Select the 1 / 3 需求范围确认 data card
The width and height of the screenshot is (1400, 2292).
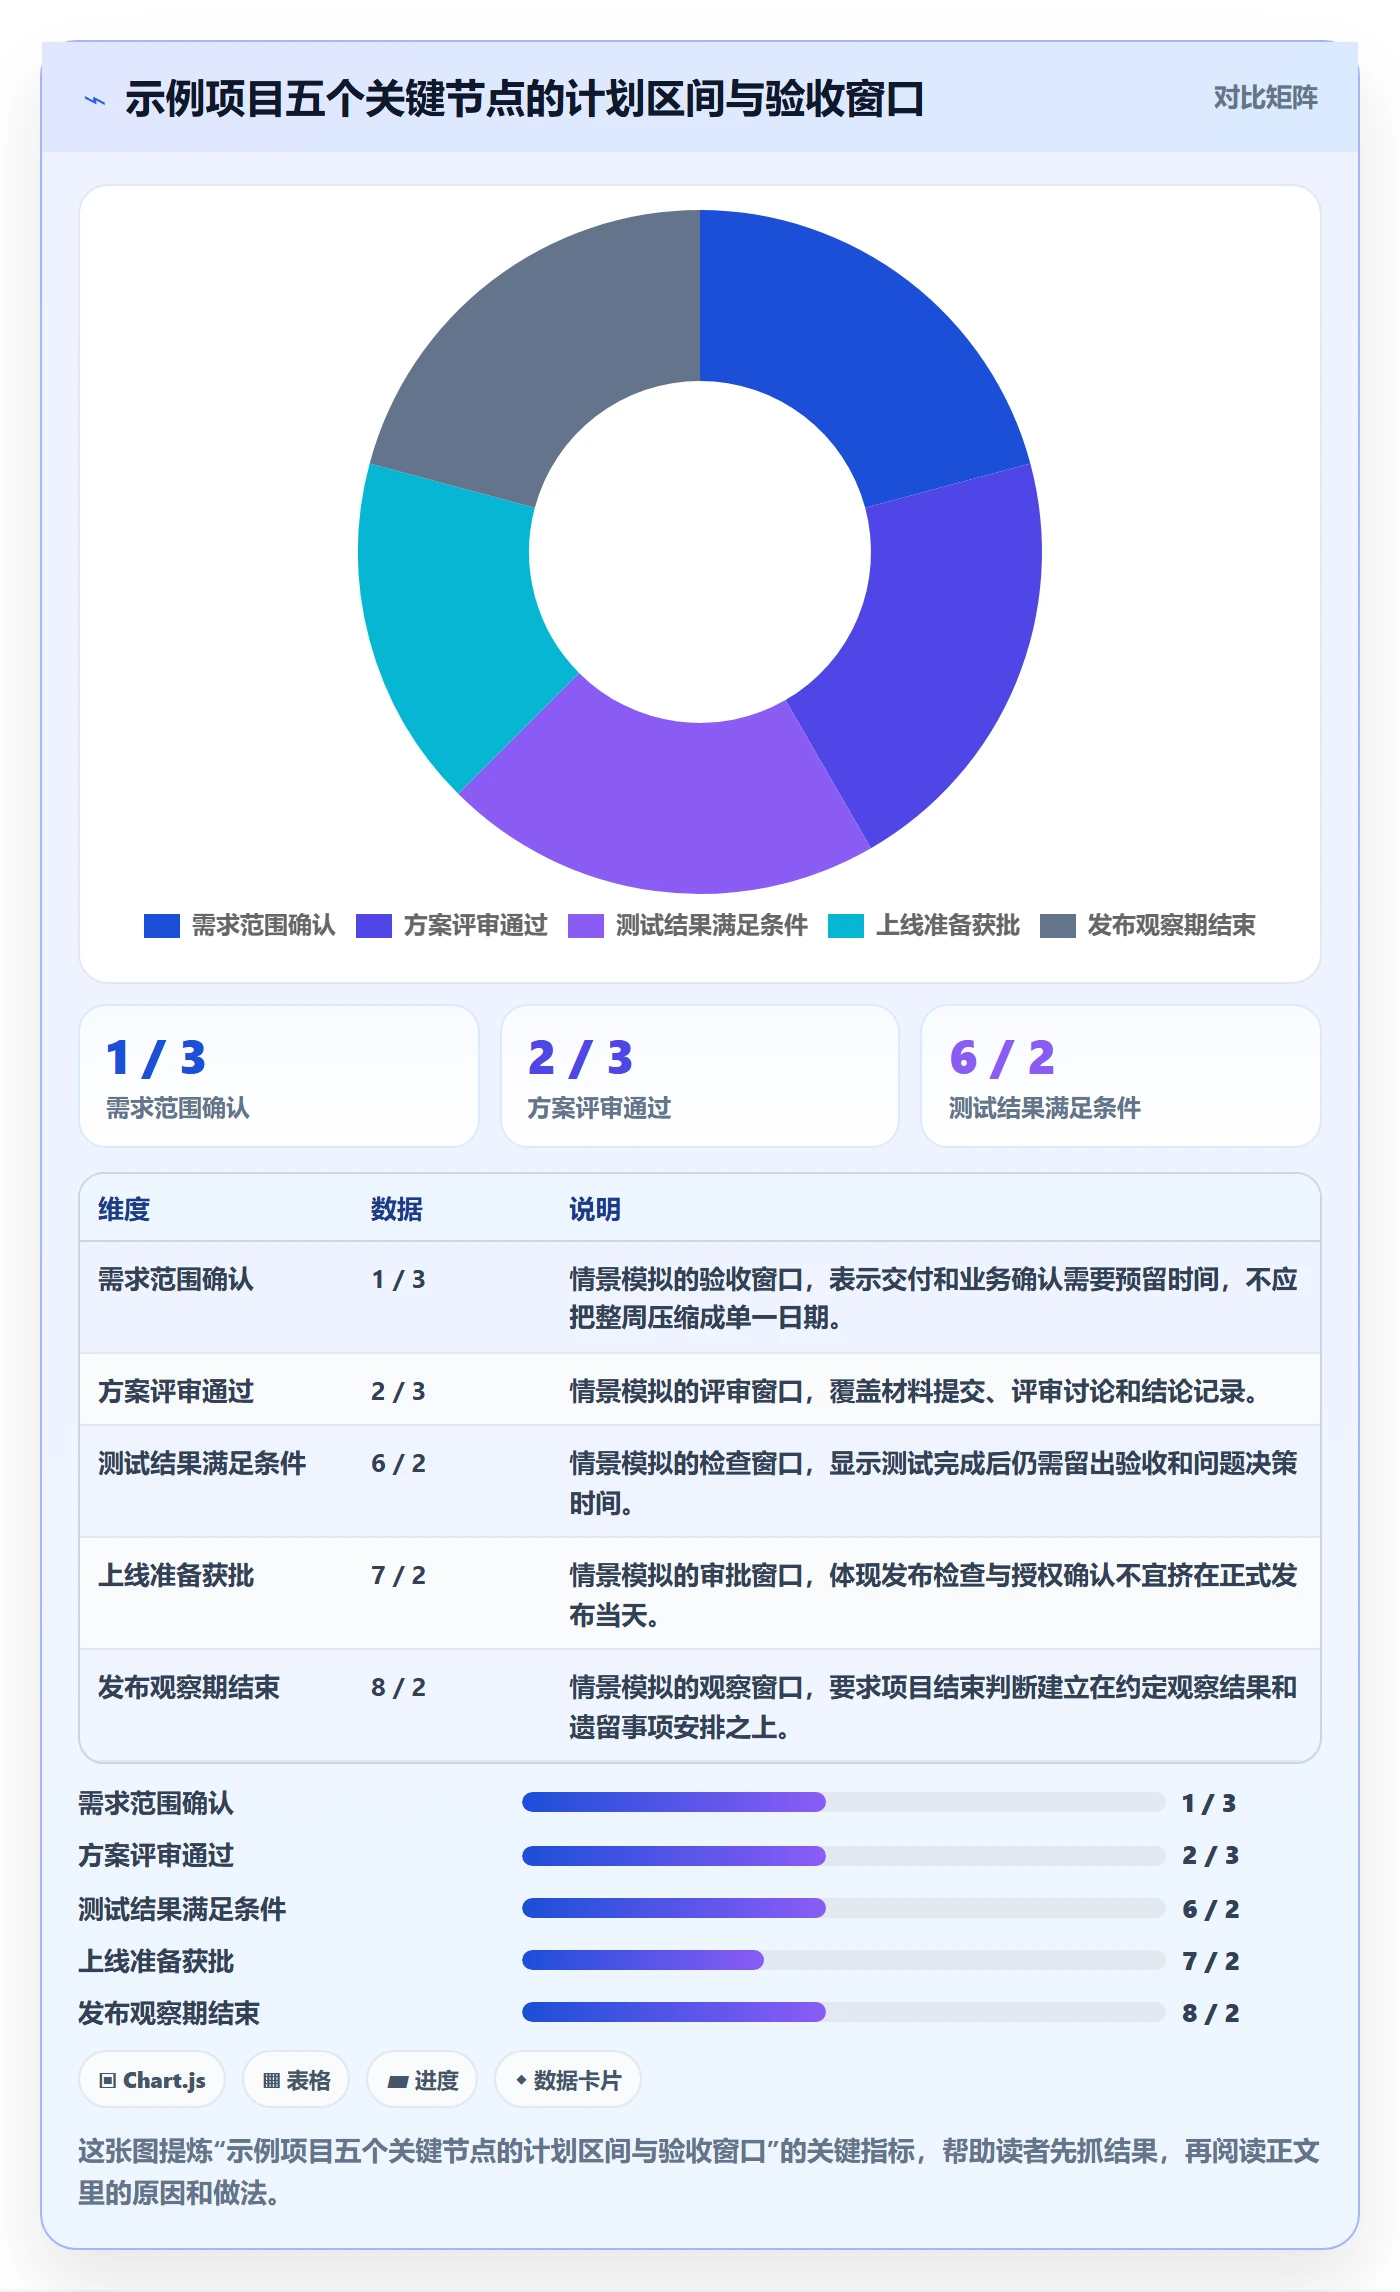(x=279, y=1076)
